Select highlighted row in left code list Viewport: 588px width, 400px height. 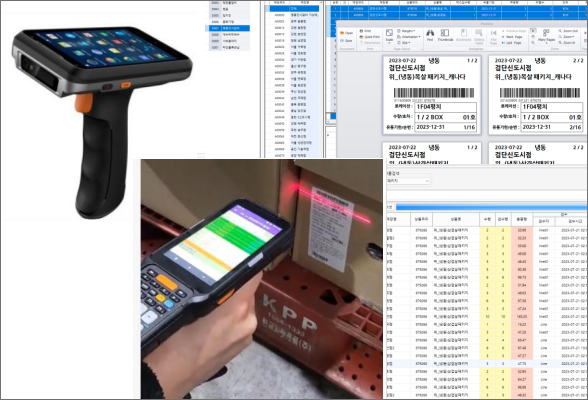click(x=228, y=28)
